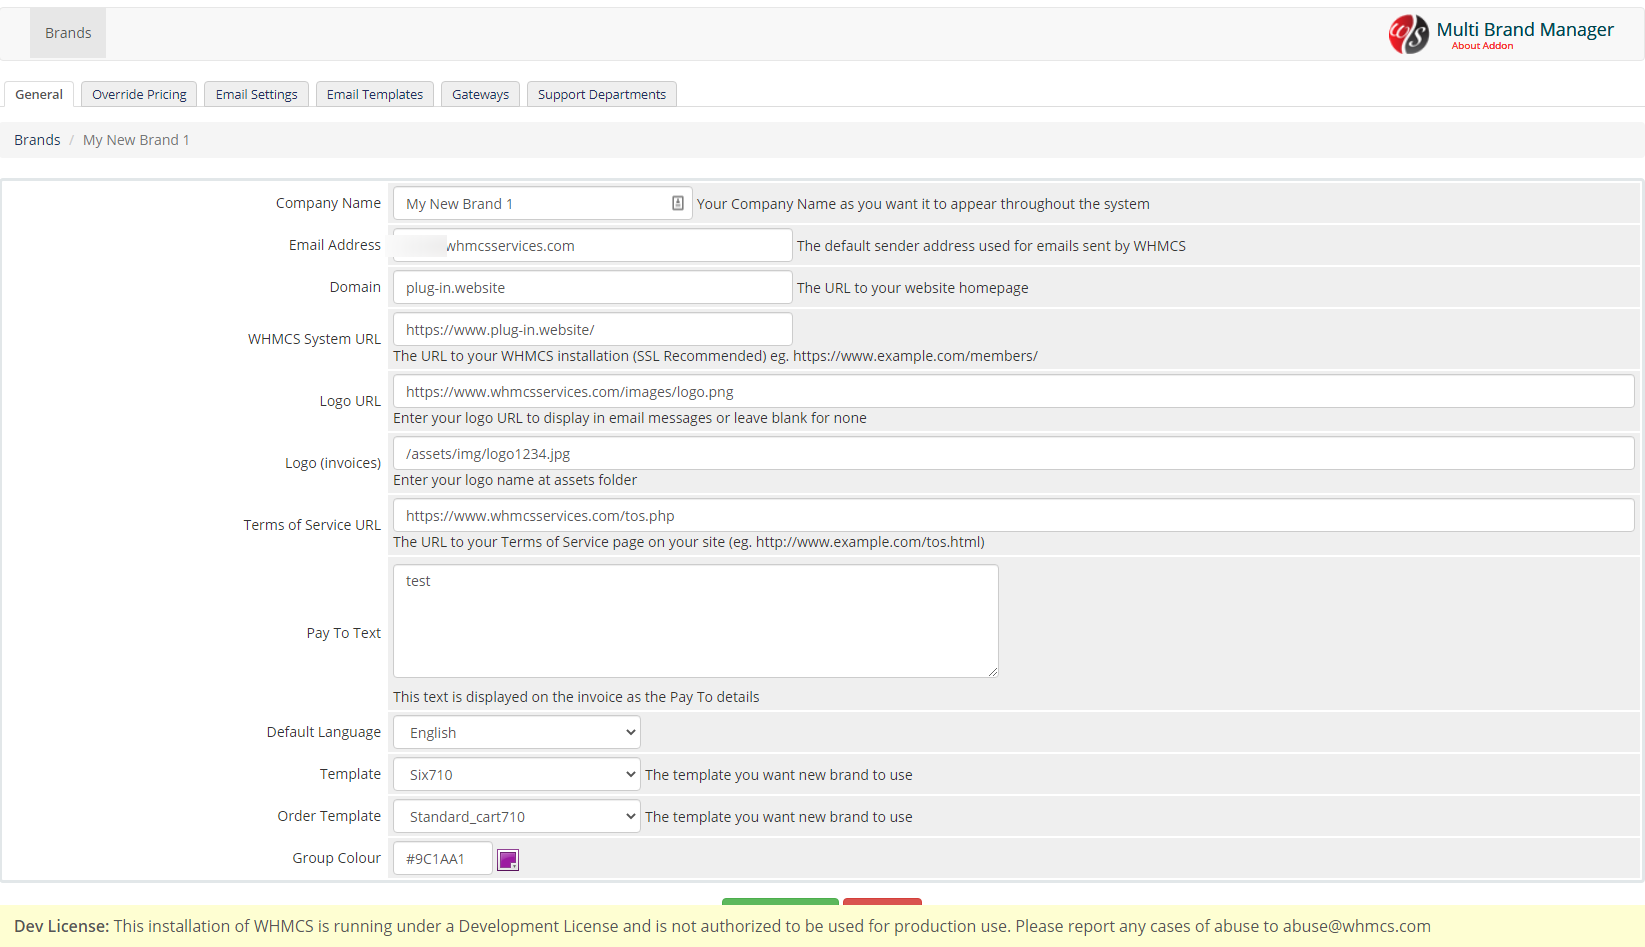The height and width of the screenshot is (947, 1645).
Task: Switch to the General tab
Action: (39, 94)
